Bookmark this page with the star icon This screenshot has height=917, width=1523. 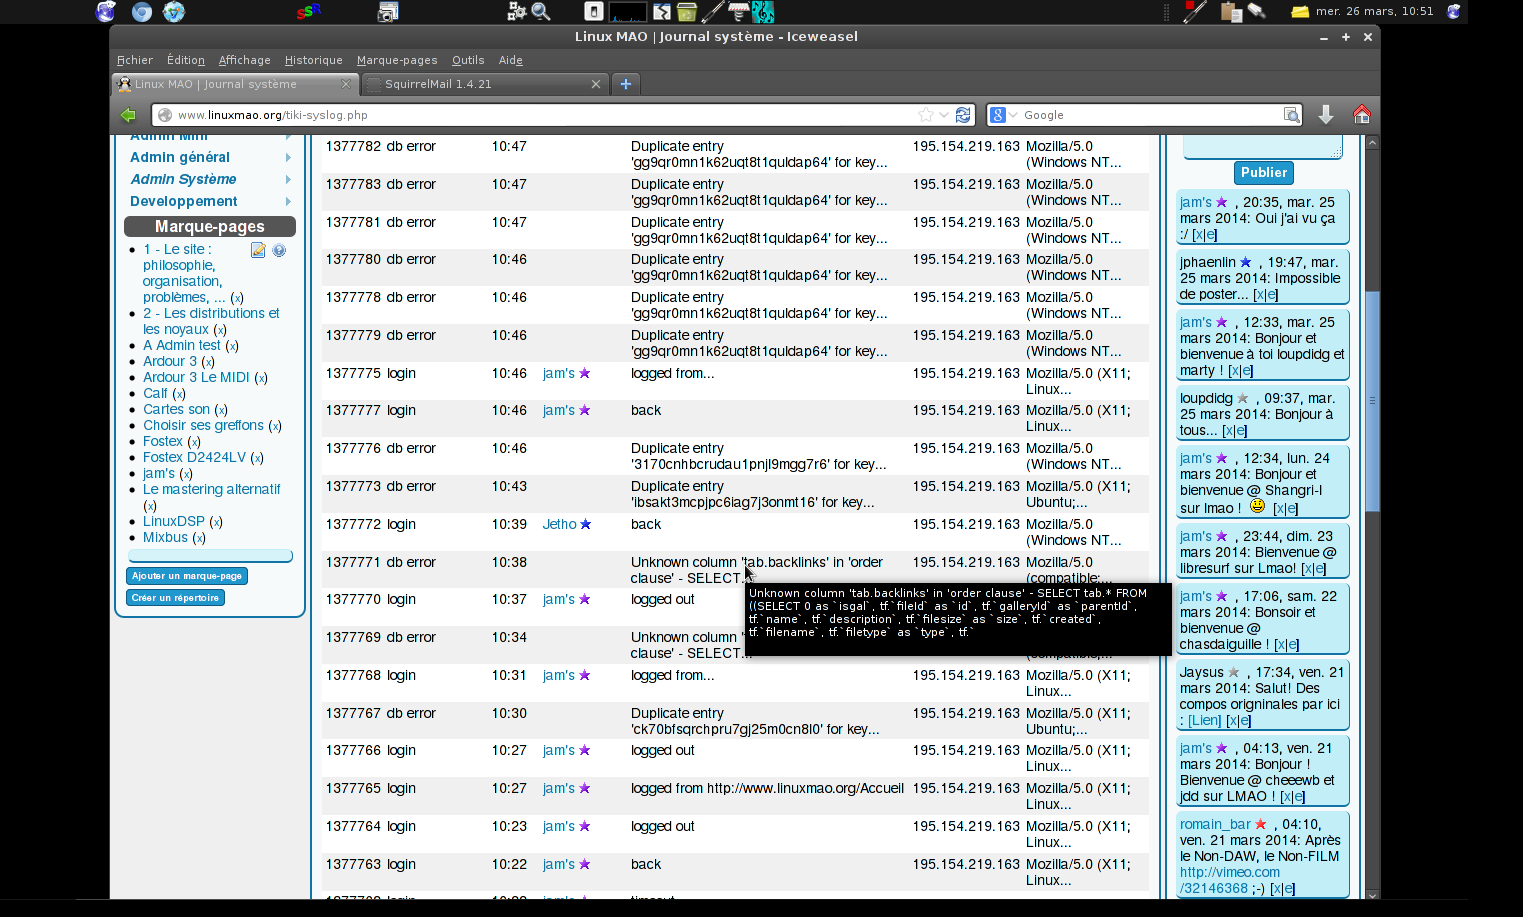coord(926,115)
